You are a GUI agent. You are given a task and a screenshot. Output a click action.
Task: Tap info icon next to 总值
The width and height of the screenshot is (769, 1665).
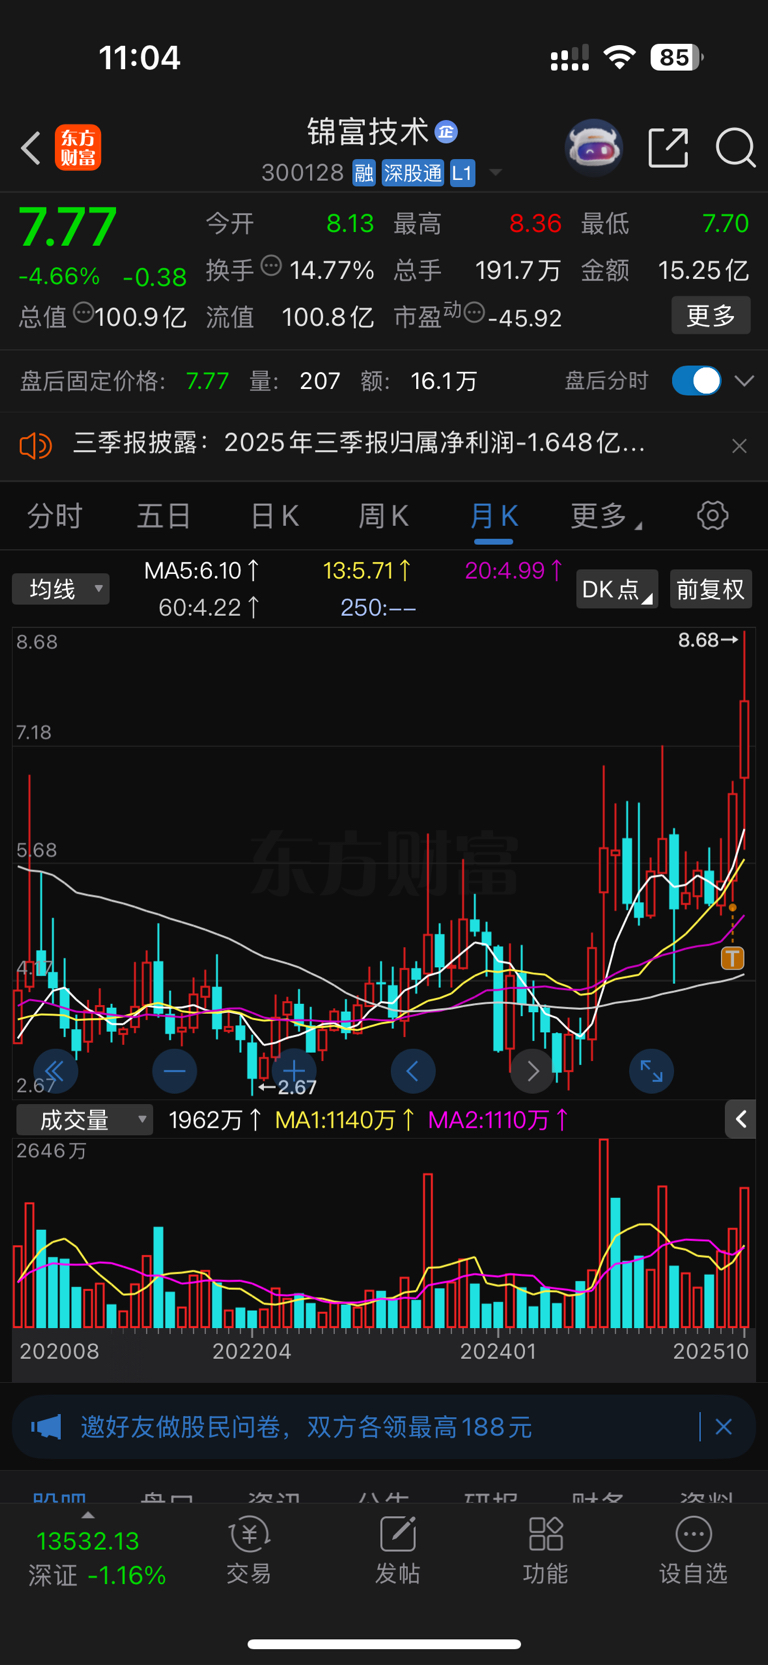click(x=84, y=313)
